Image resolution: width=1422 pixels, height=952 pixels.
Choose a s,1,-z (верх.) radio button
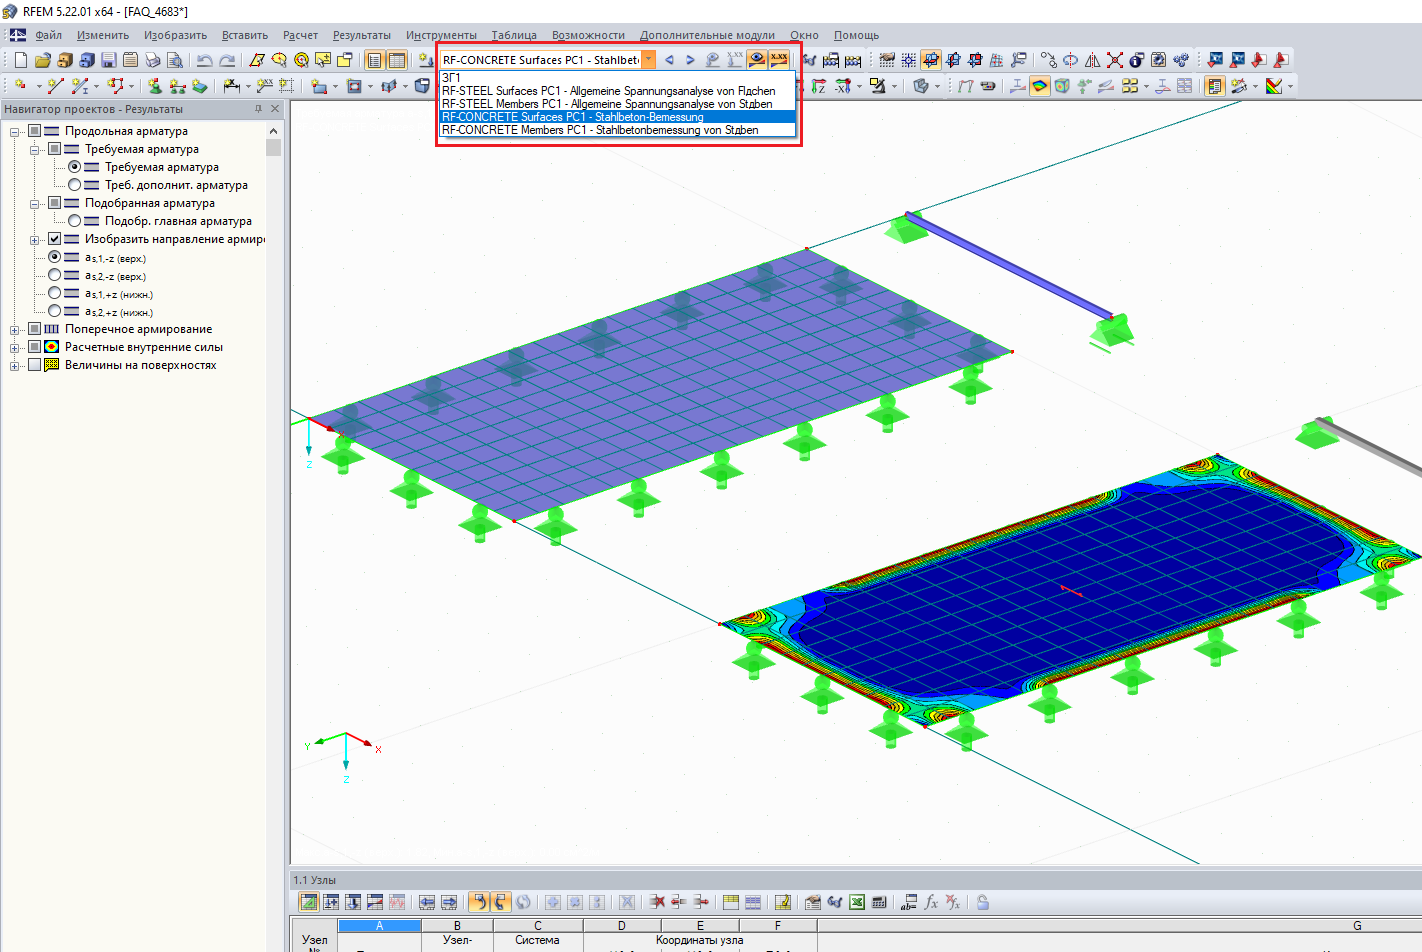coord(55,257)
